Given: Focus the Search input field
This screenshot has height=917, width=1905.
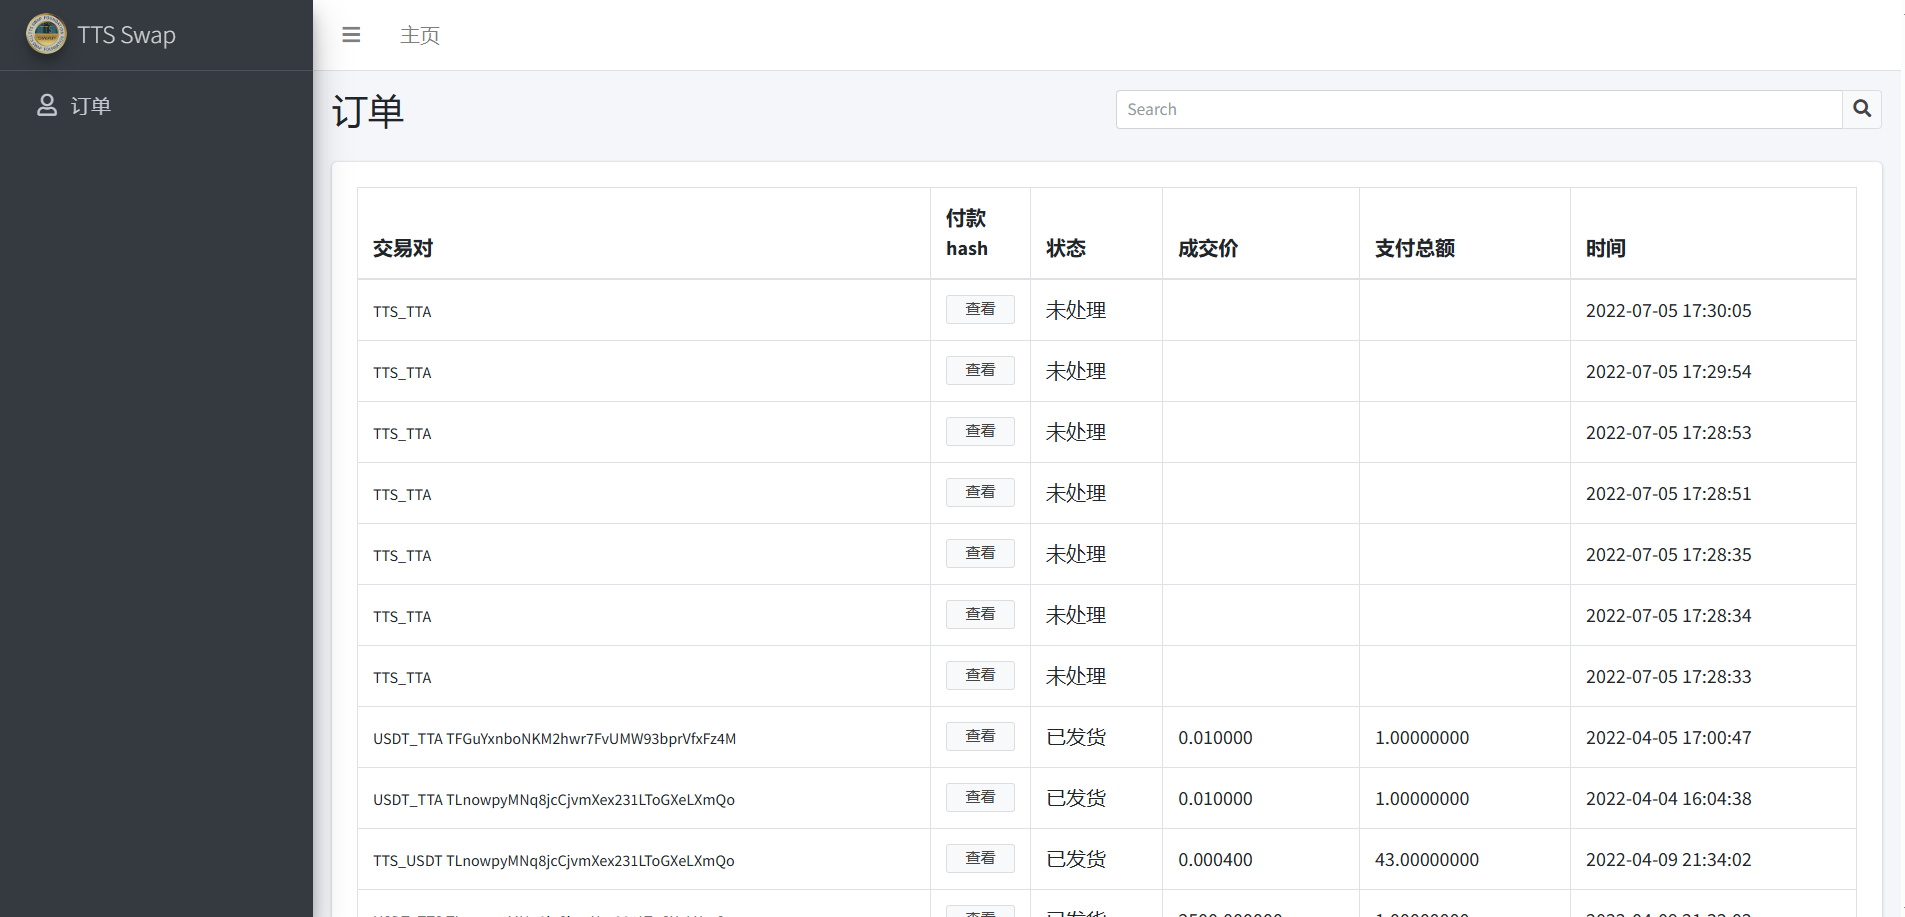Looking at the screenshot, I should [1478, 109].
